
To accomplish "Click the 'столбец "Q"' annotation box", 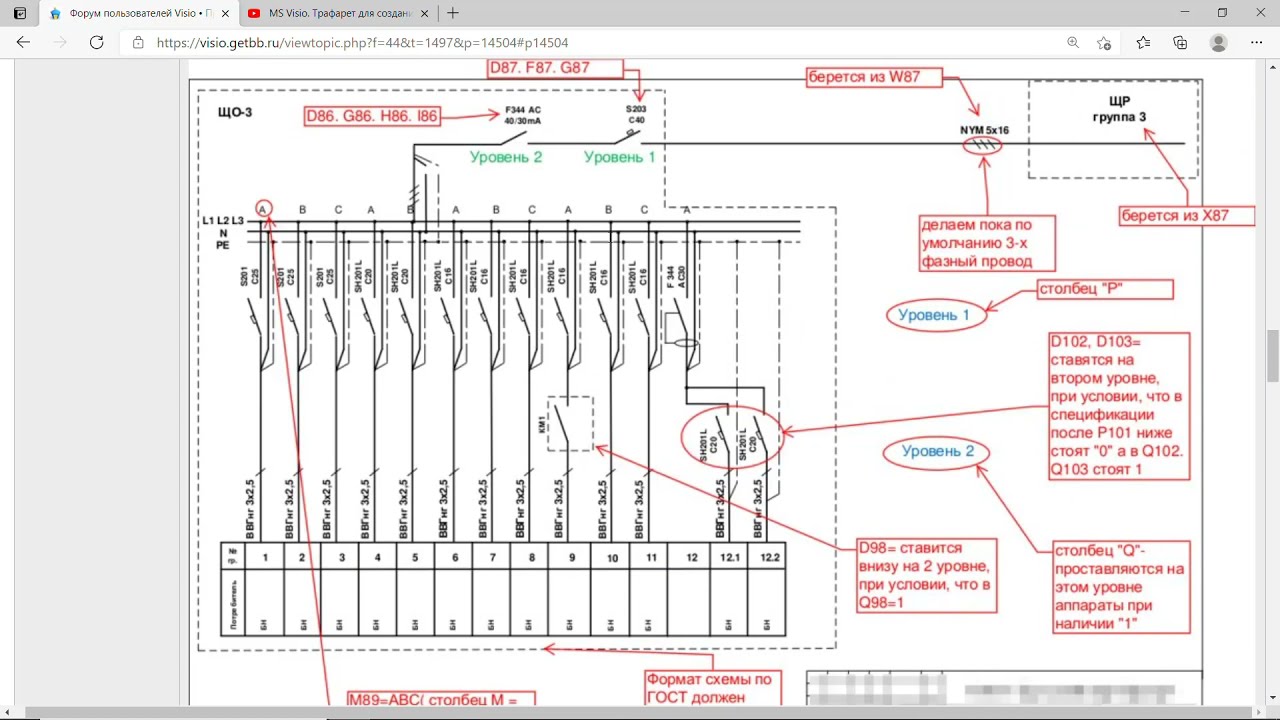I will point(1121,587).
